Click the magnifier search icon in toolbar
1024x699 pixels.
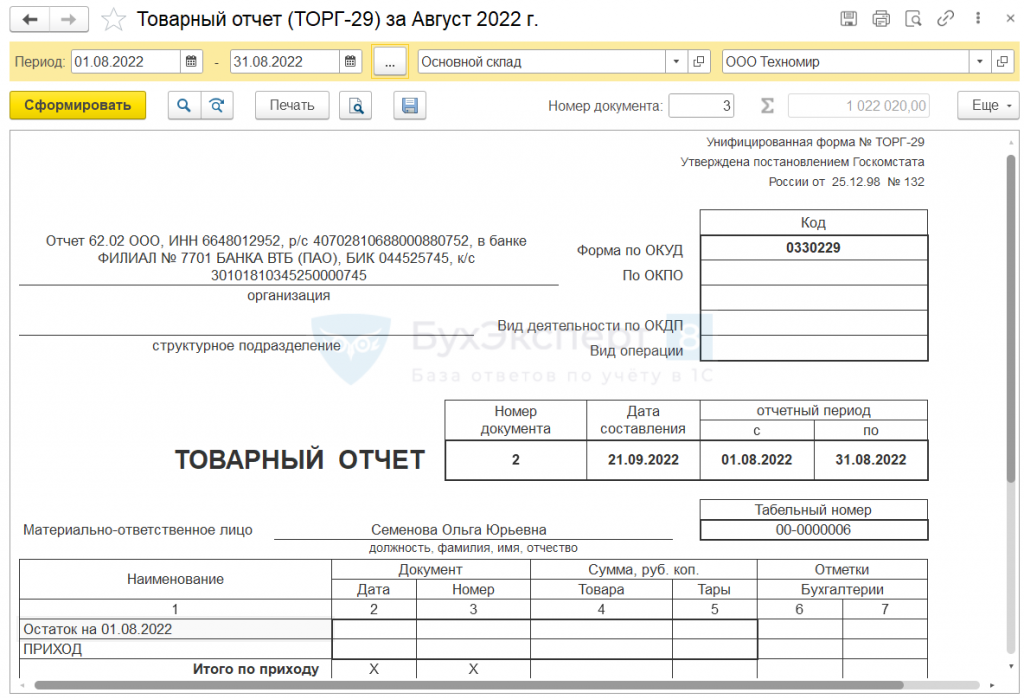[184, 105]
